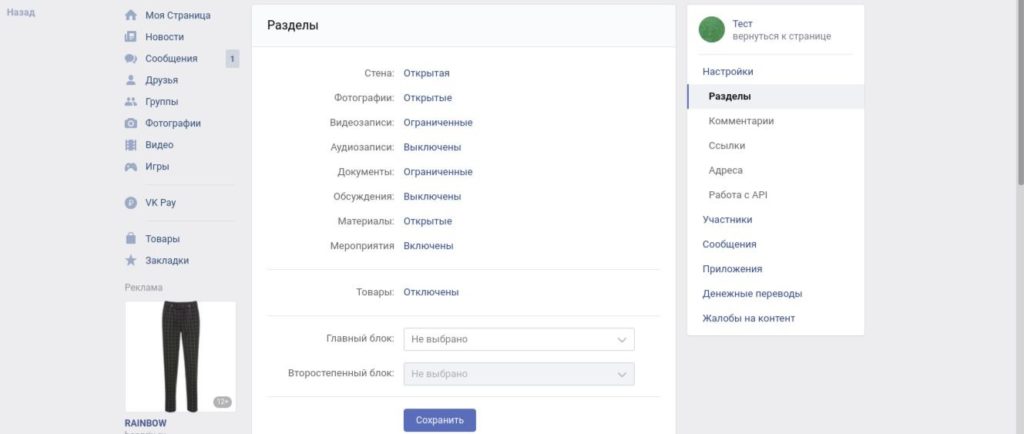Open the 'Комментарии' settings tab

[741, 121]
